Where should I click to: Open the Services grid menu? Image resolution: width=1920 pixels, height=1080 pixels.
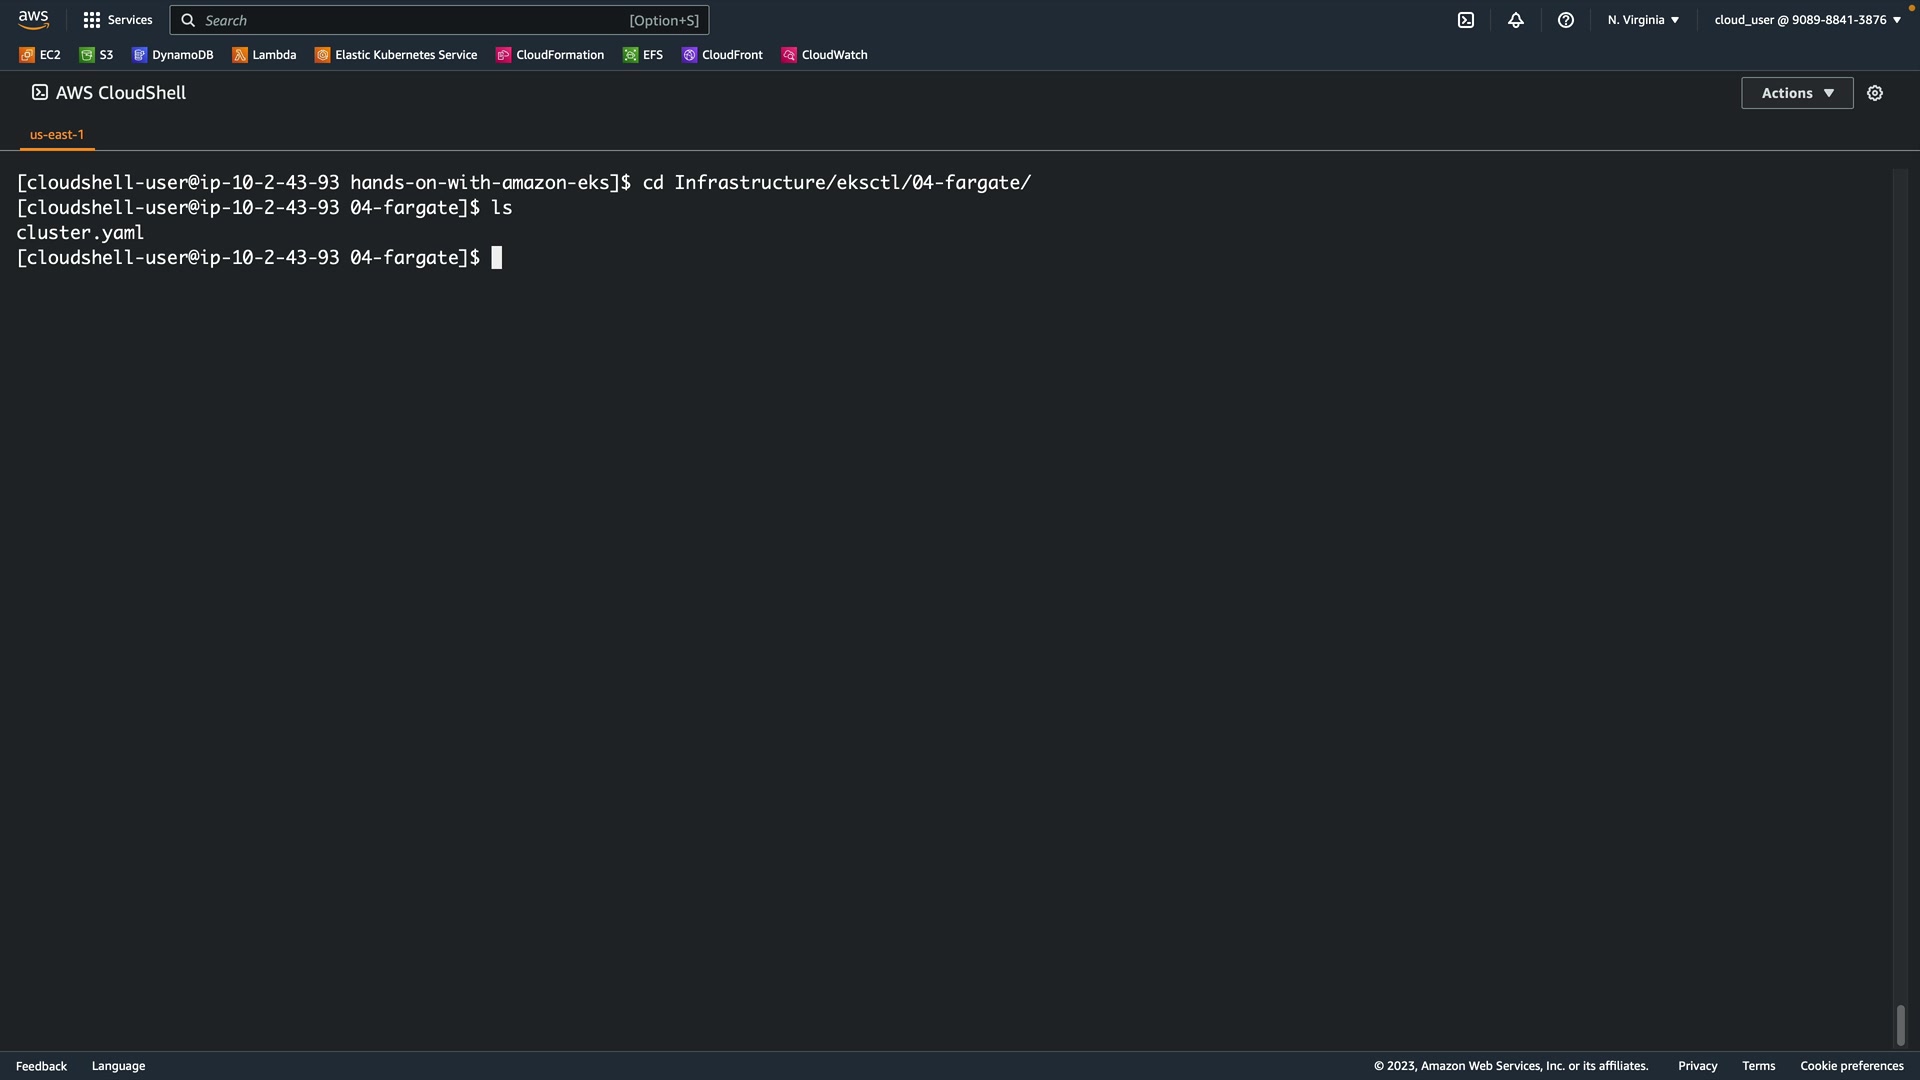click(117, 20)
